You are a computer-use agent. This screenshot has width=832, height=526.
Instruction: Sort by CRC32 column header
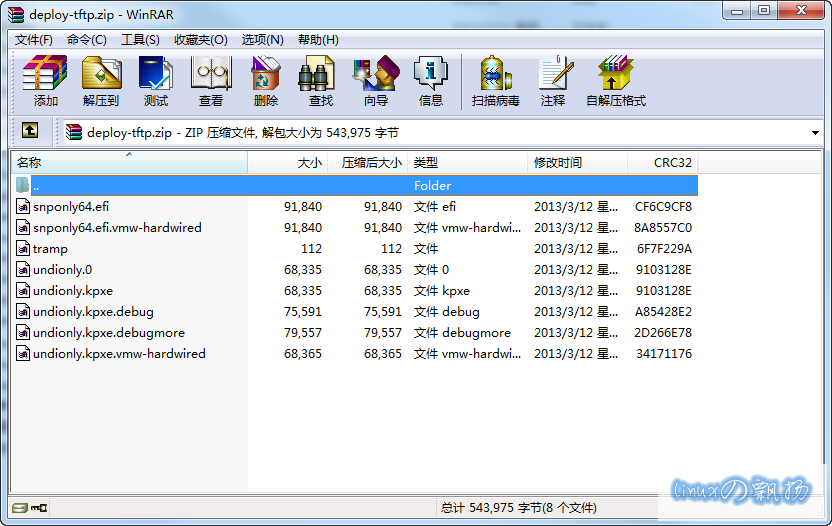(x=672, y=162)
